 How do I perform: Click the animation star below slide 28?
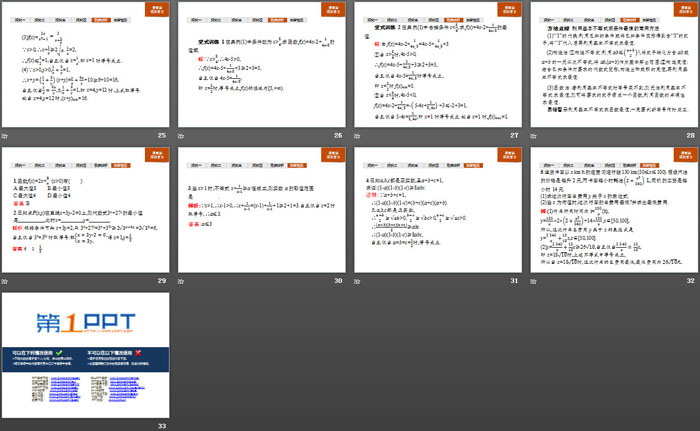coord(535,135)
